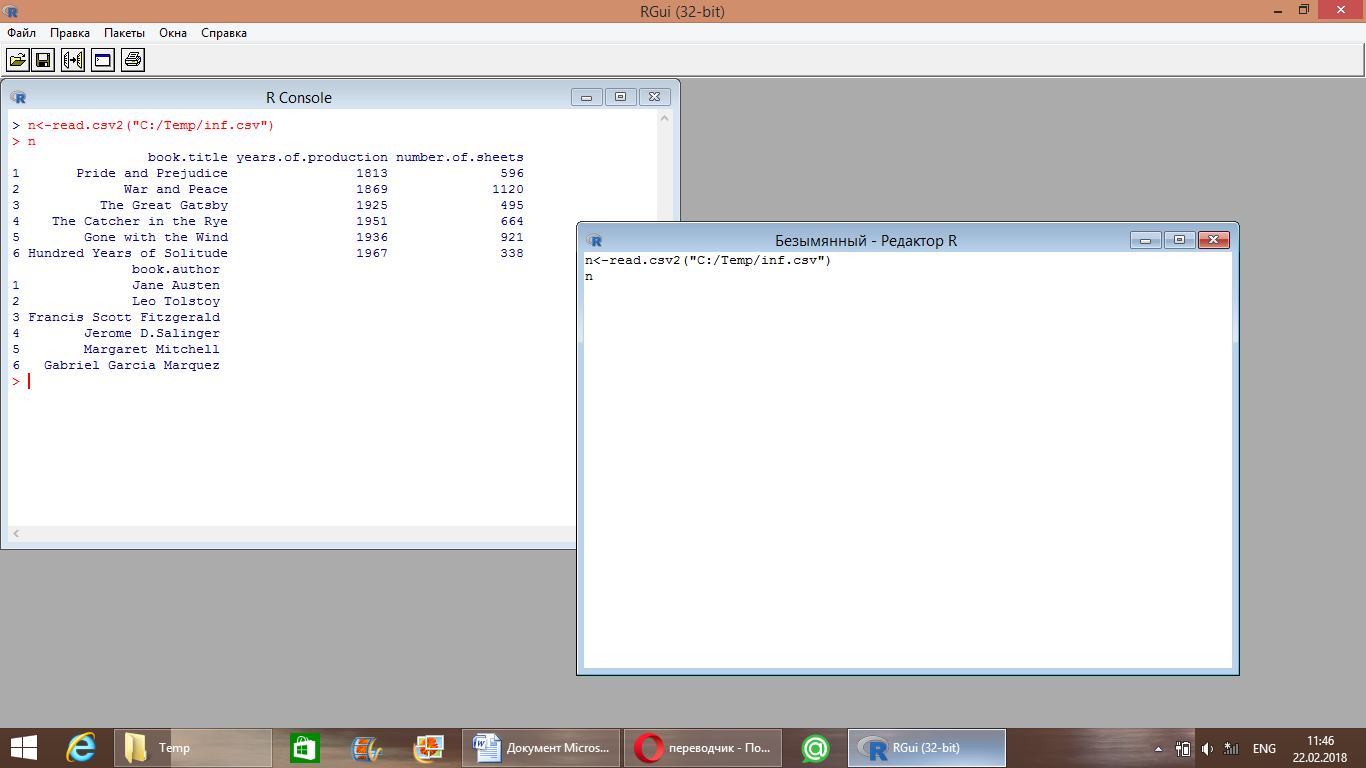This screenshot has height=768, width=1366.
Task: Click the Print printer icon
Action: tap(133, 60)
